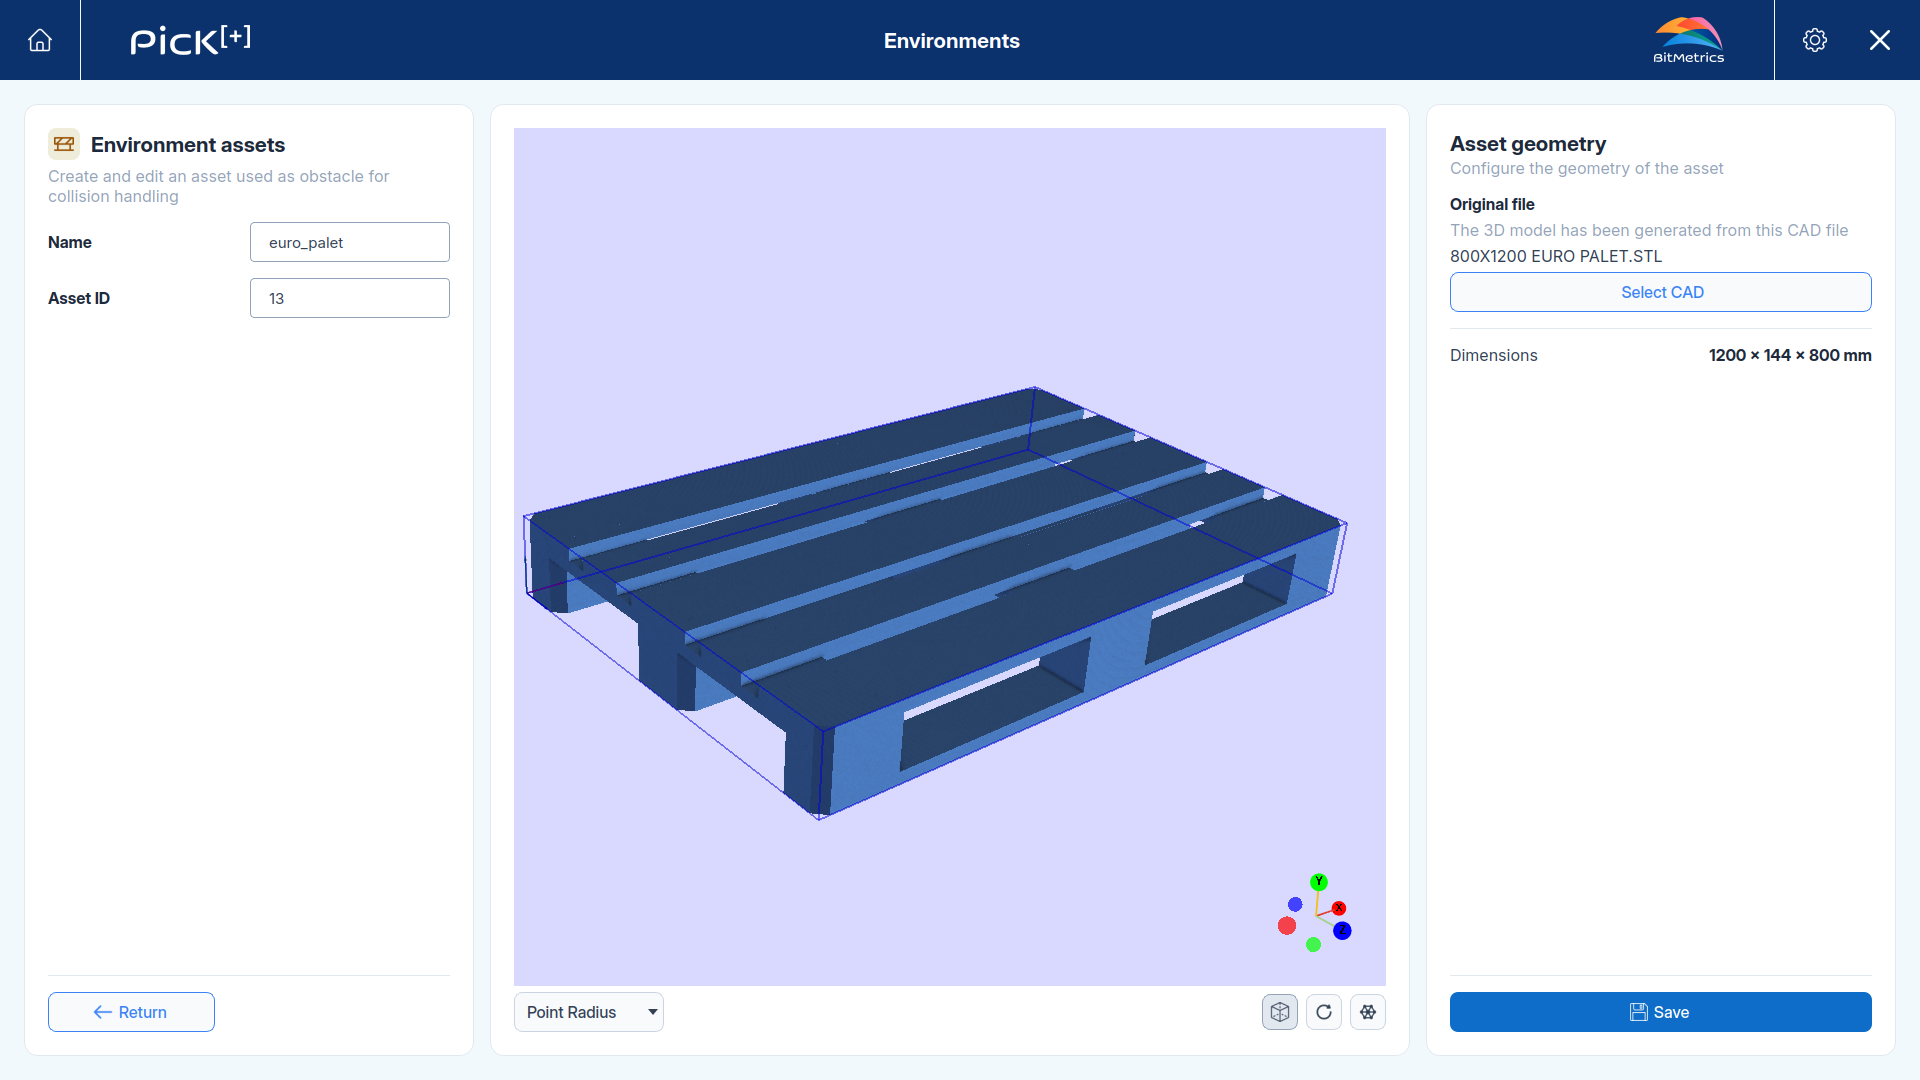Click the Dimensions label
The image size is (1920, 1080).
[1494, 355]
